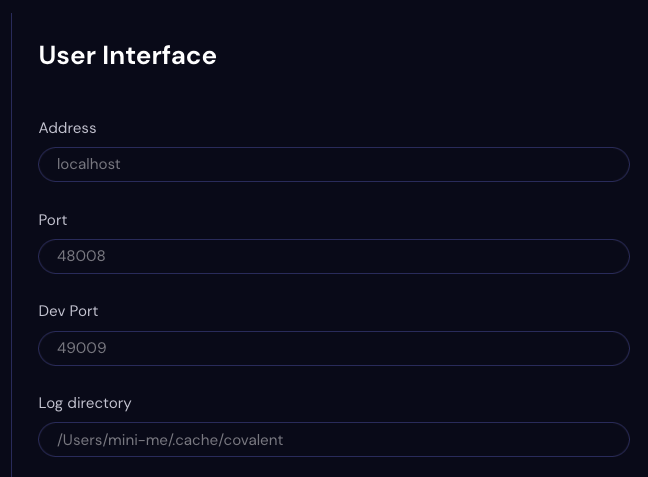Click the Dev Port label text

click(68, 311)
